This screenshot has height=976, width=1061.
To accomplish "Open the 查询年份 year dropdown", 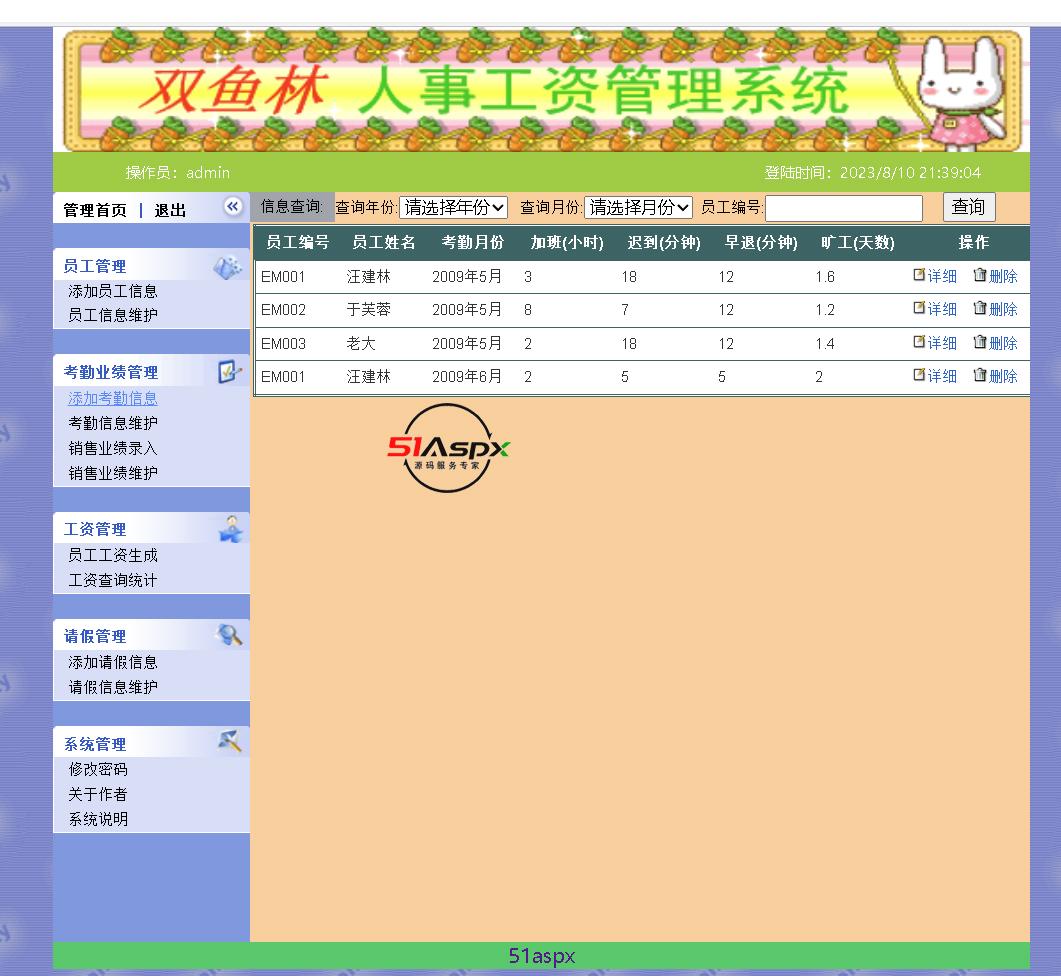I will 453,207.
